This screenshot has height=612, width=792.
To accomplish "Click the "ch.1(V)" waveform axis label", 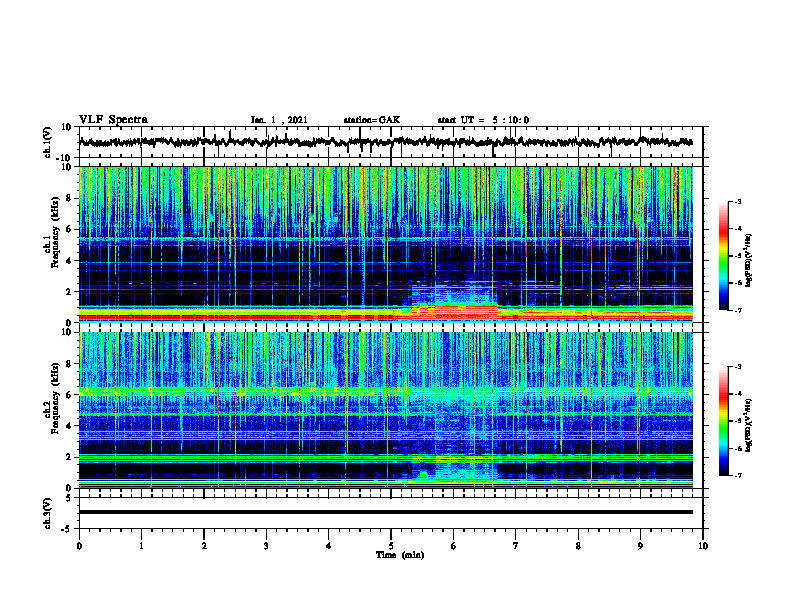I will [x=48, y=142].
